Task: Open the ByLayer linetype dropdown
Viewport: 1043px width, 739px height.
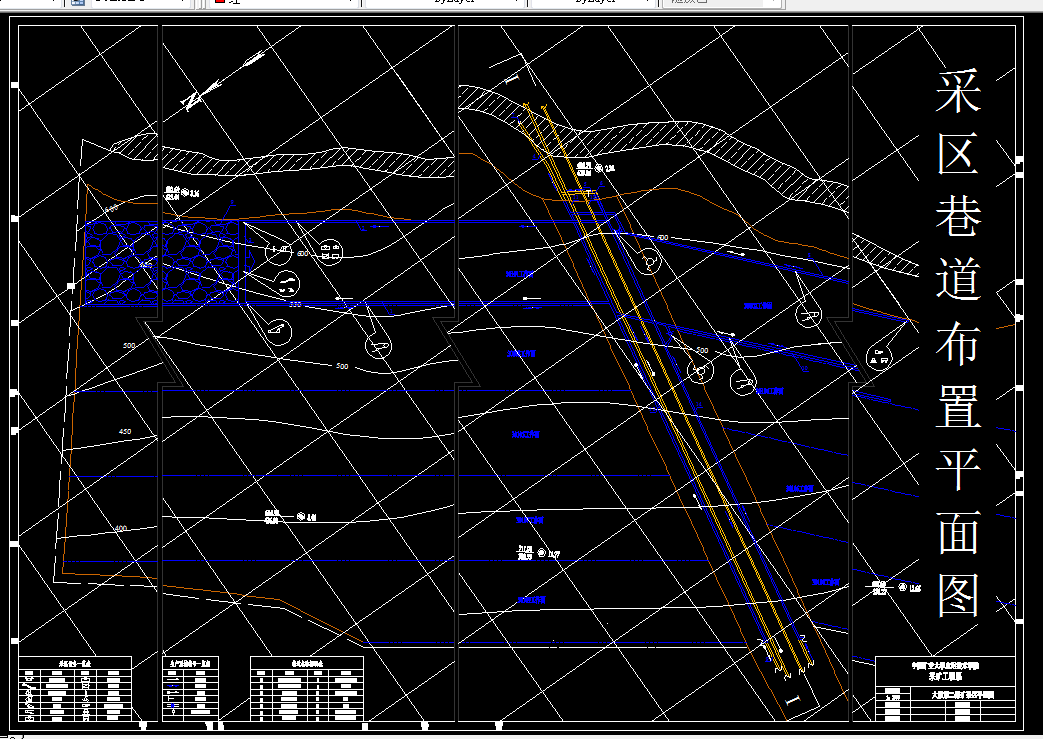Action: [x=444, y=2]
